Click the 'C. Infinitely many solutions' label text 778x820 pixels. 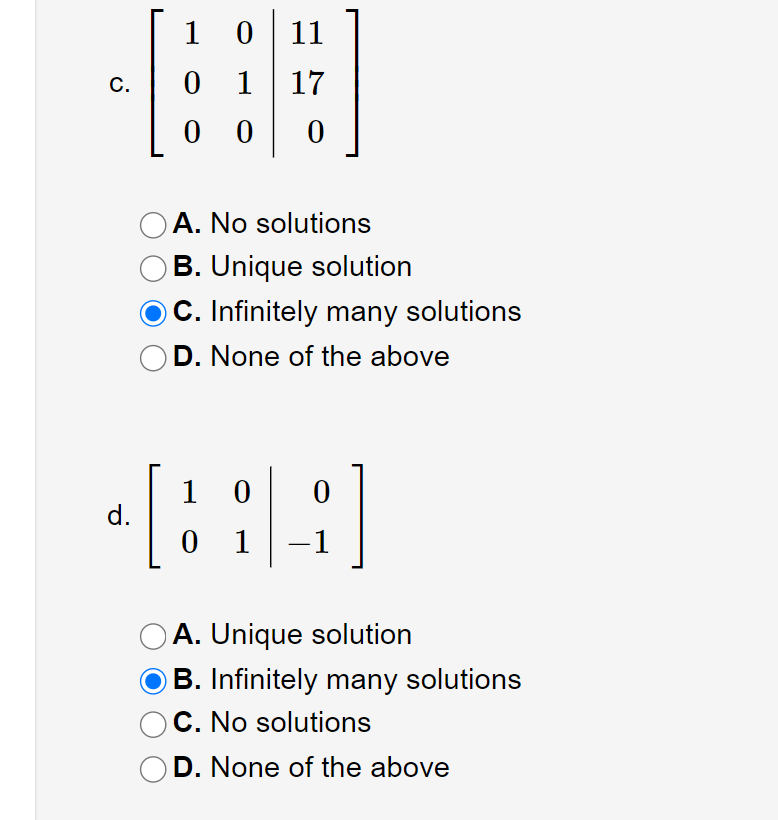(346, 312)
